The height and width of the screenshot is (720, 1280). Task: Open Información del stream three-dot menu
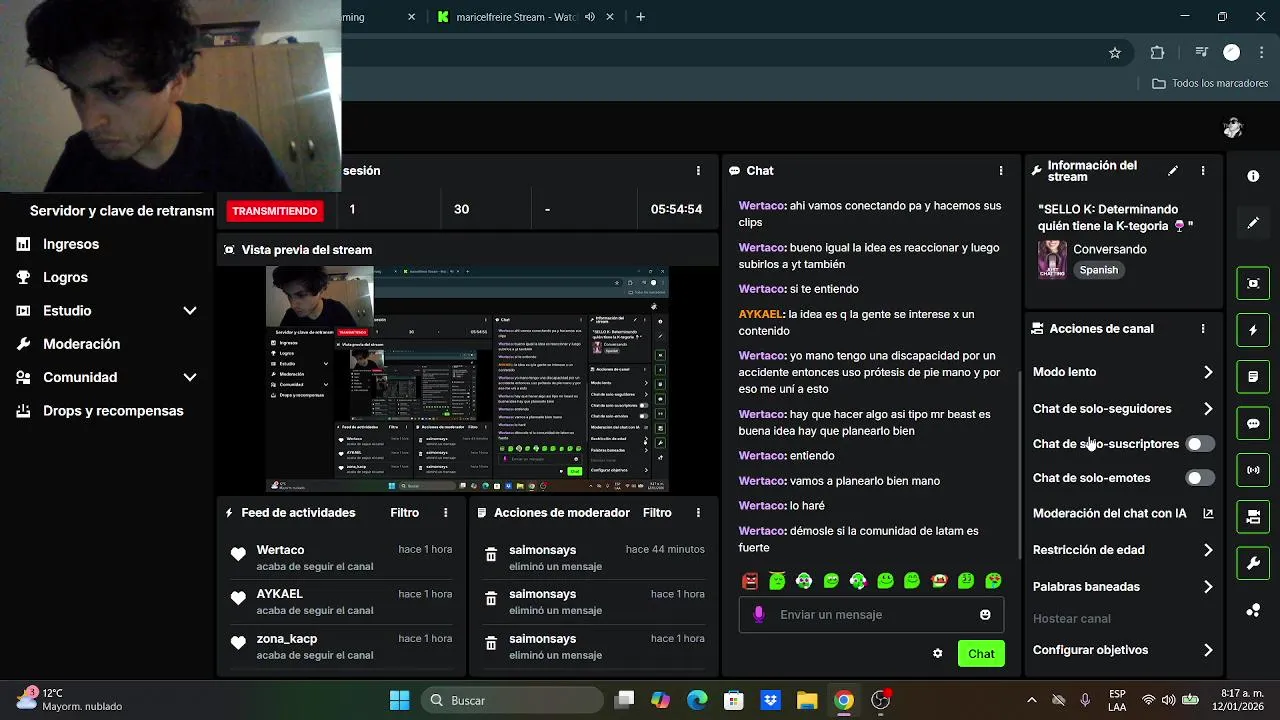[1203, 171]
